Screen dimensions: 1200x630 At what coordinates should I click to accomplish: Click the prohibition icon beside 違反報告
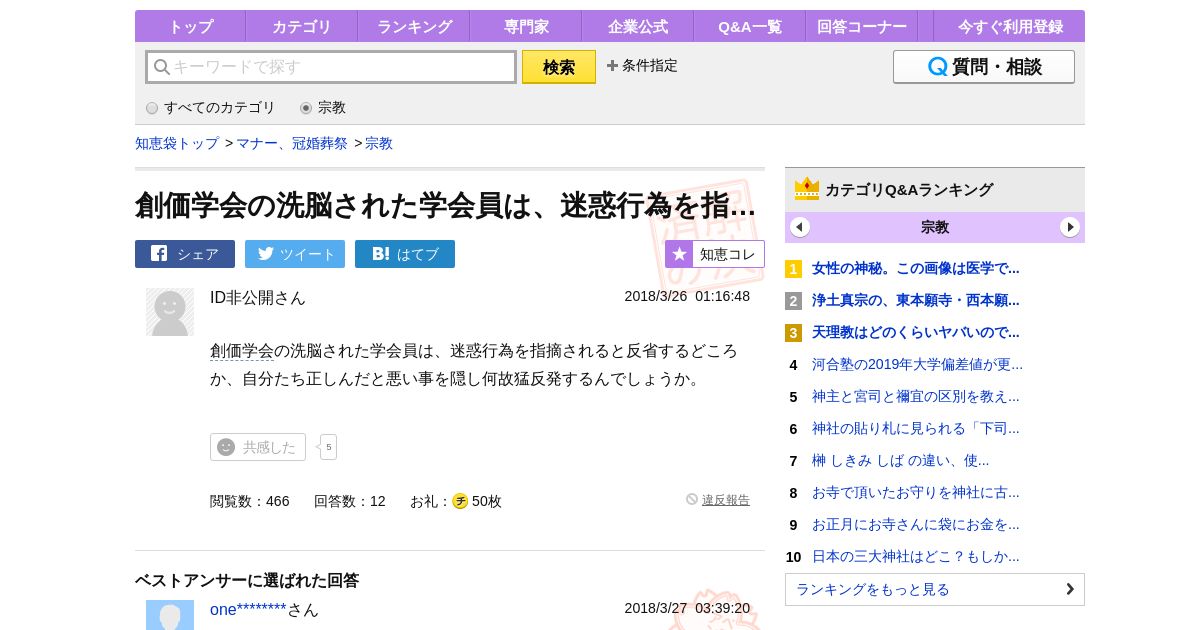[x=692, y=499]
